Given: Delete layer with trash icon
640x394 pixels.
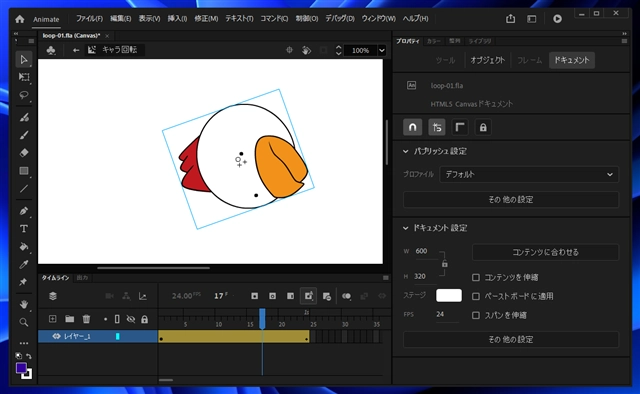Looking at the screenshot, I should (86, 319).
